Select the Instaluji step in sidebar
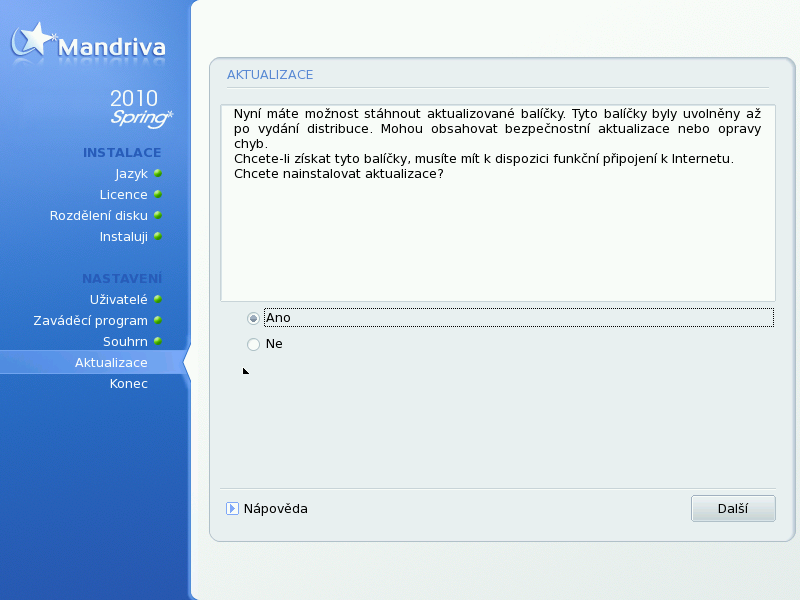The image size is (800, 600). [x=123, y=237]
